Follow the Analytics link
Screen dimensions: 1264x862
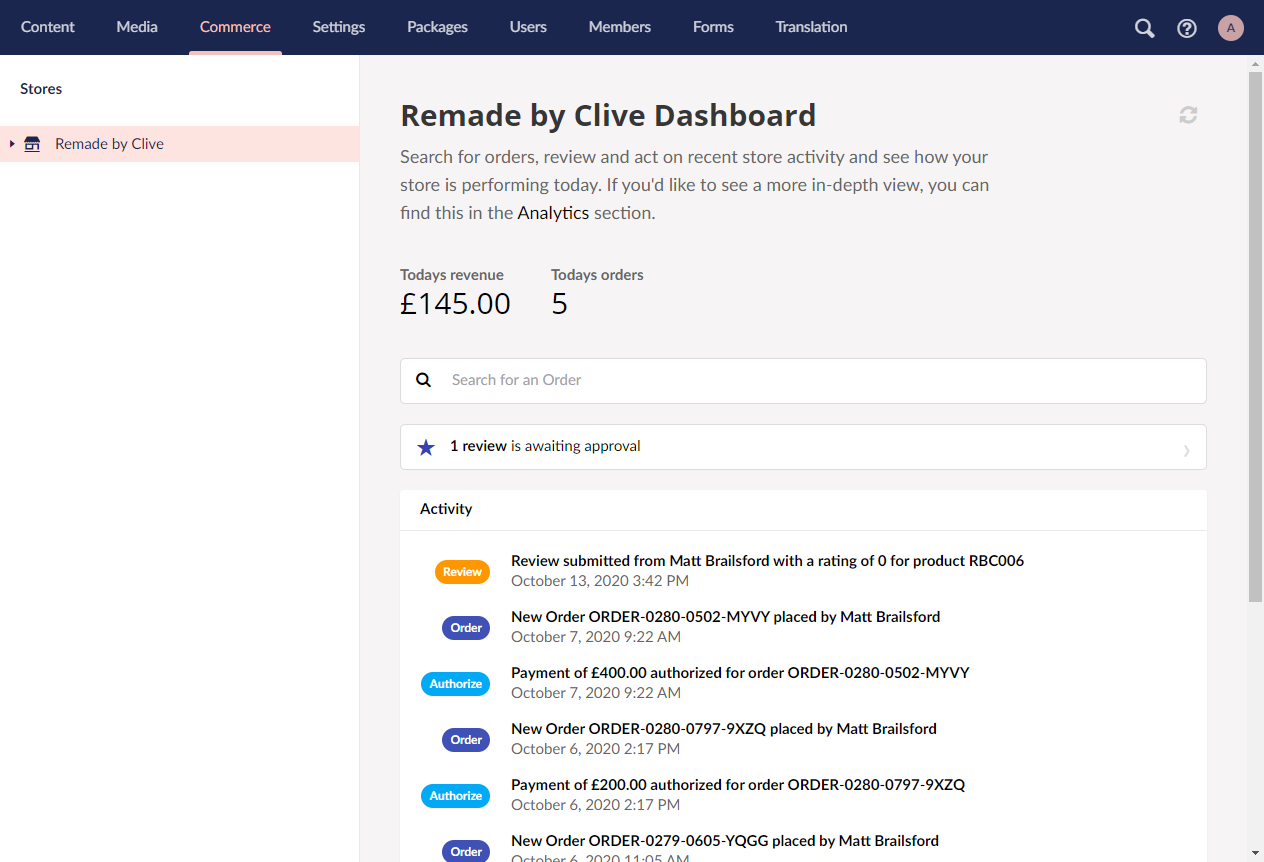coord(553,213)
